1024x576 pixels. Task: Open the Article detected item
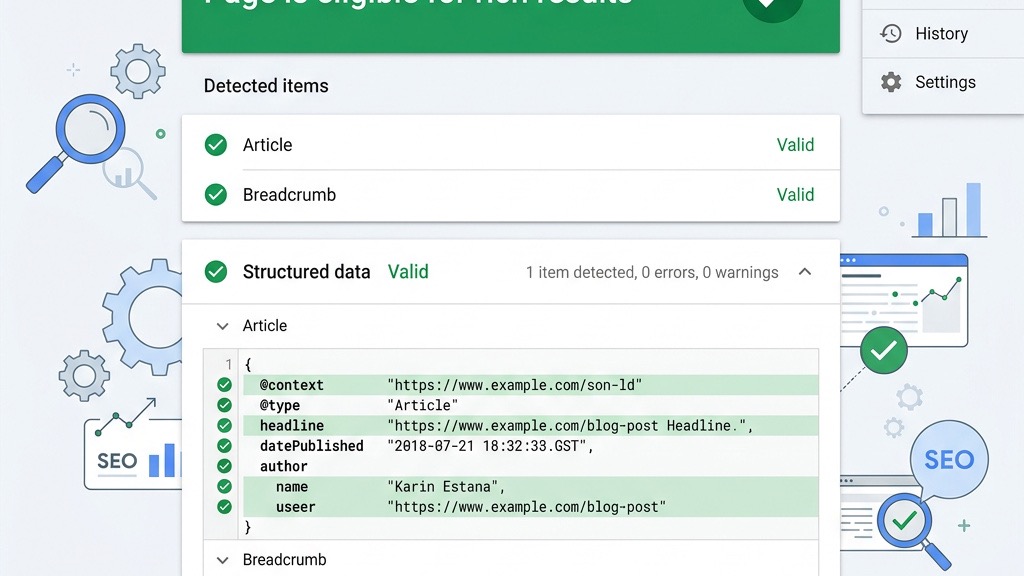click(268, 145)
